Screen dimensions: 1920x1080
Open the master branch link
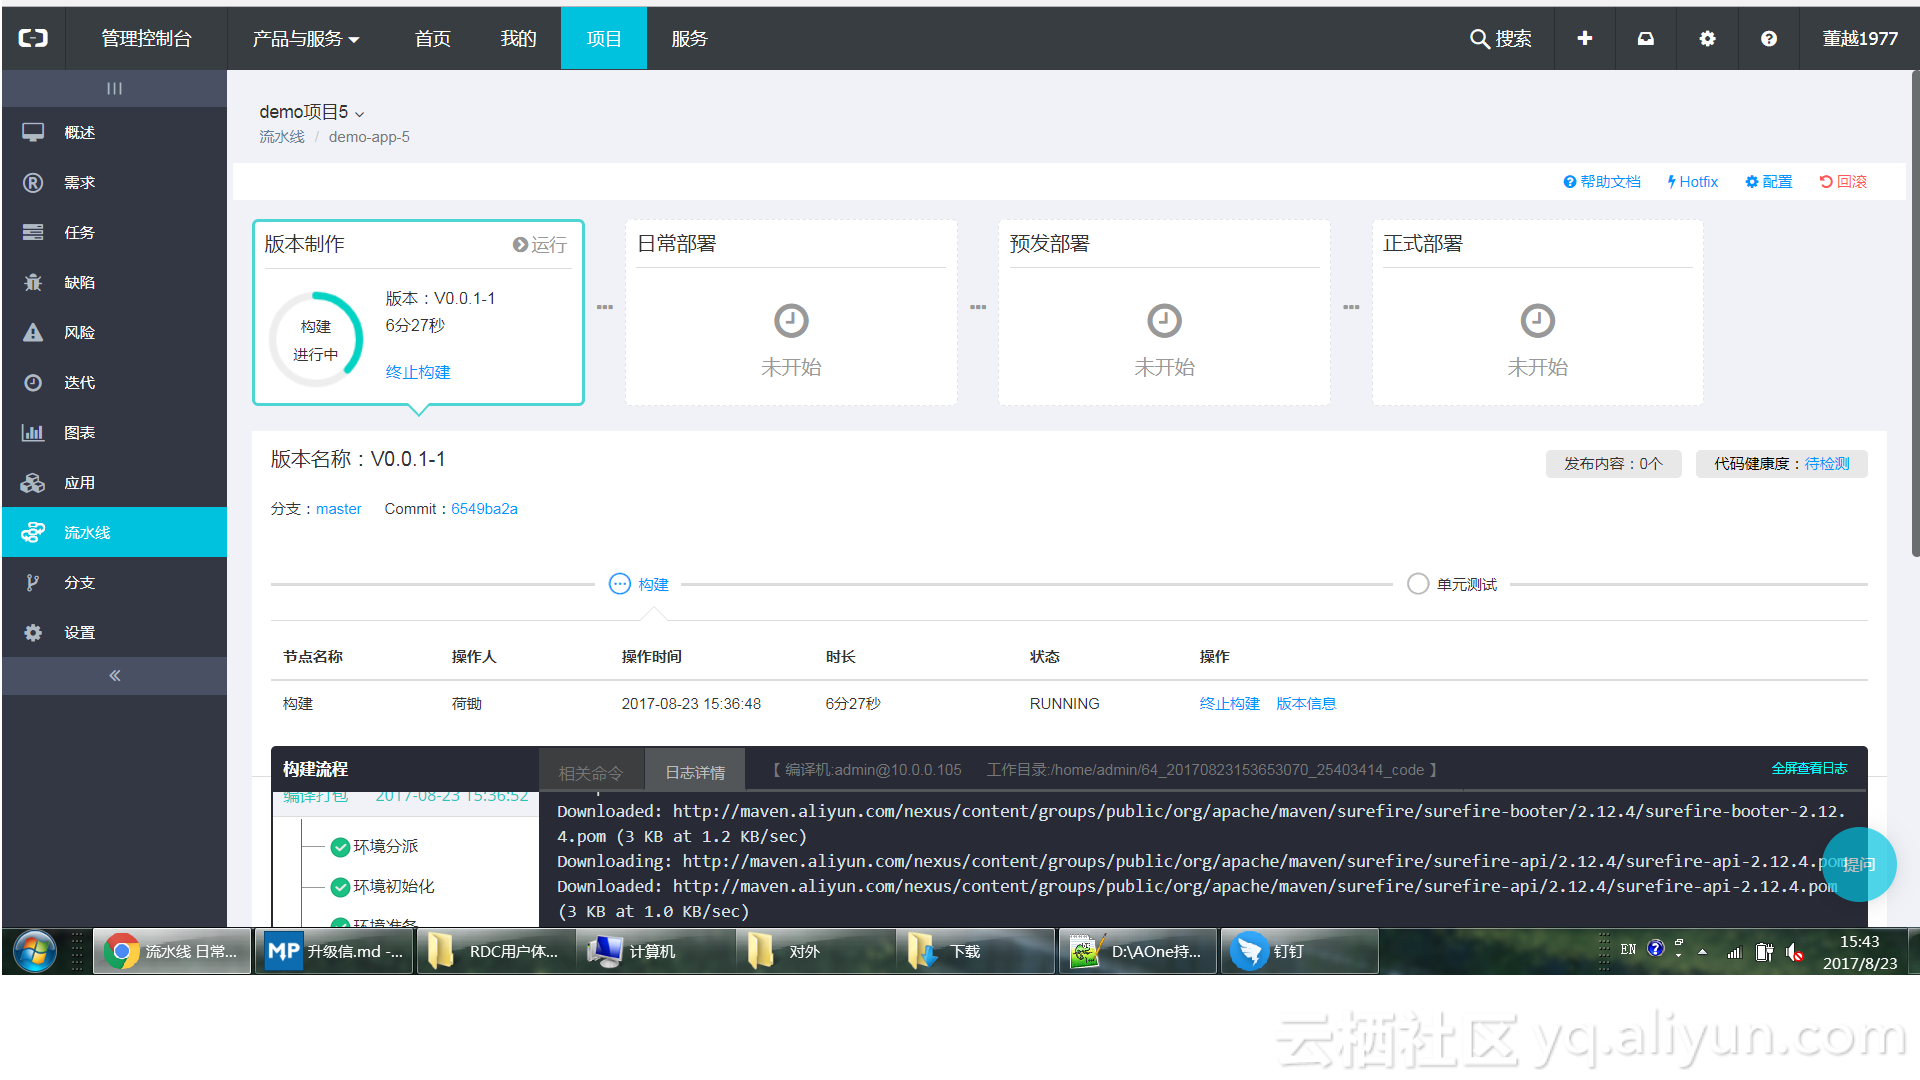339,509
